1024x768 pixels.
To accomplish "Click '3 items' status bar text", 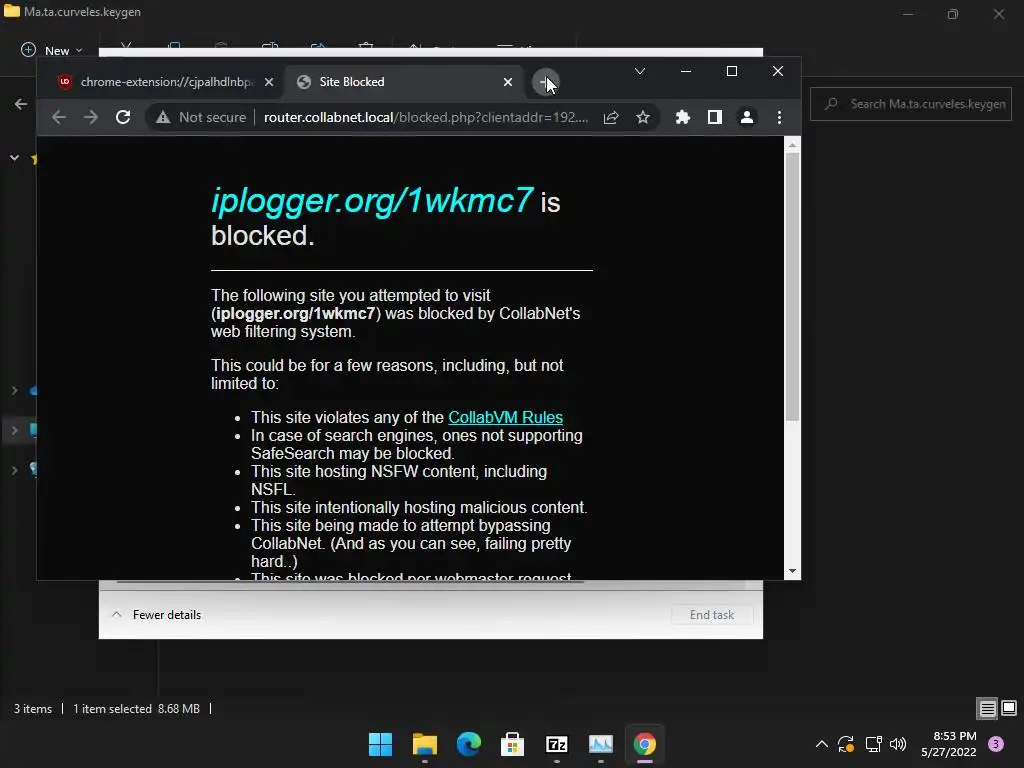I will pyautogui.click(x=33, y=709).
